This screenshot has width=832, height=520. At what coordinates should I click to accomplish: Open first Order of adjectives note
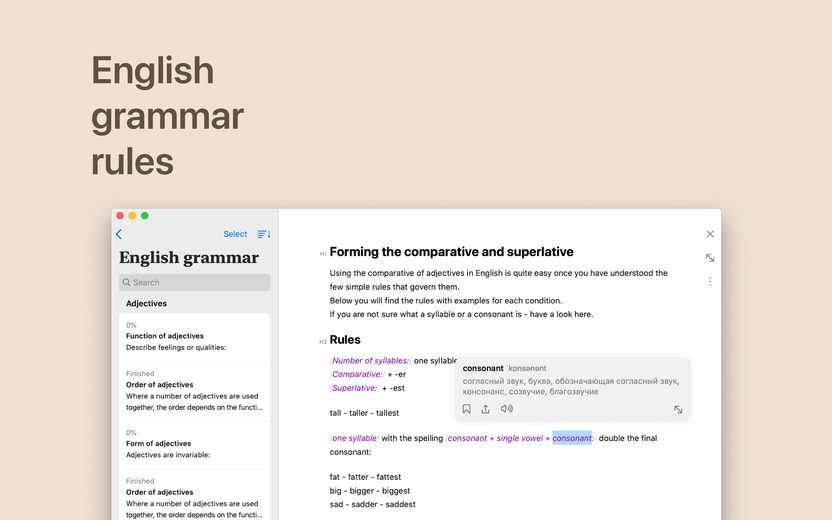194,391
